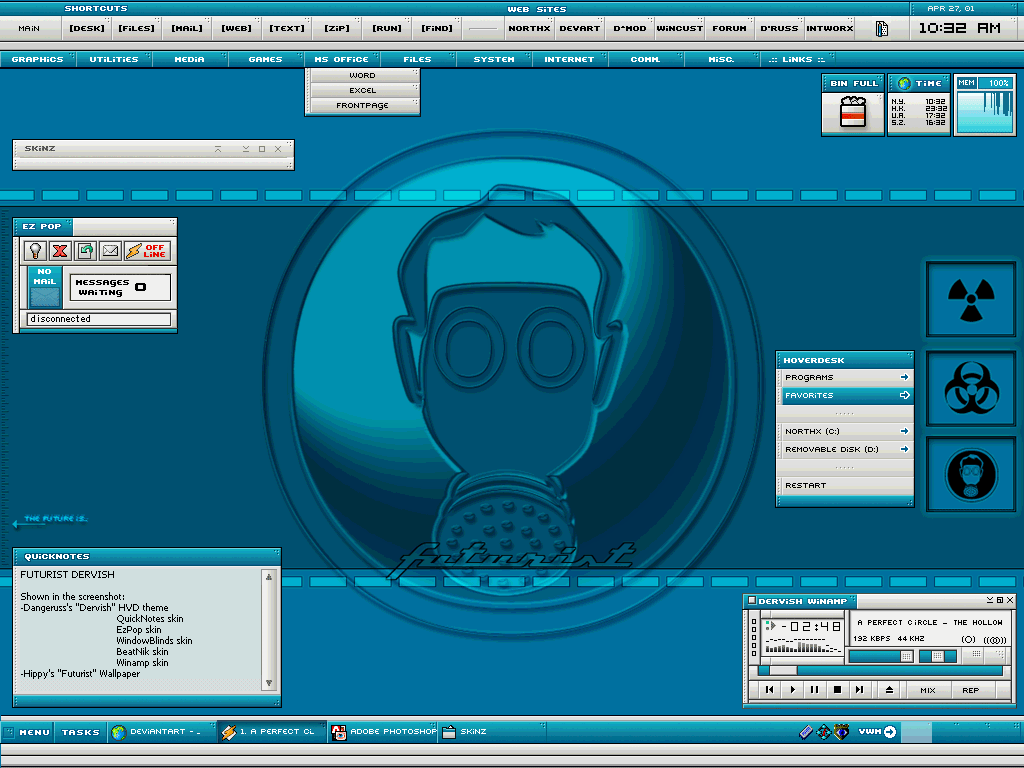Click the full recycle bin icon
Viewport: 1024px width, 768px height.
click(853, 112)
